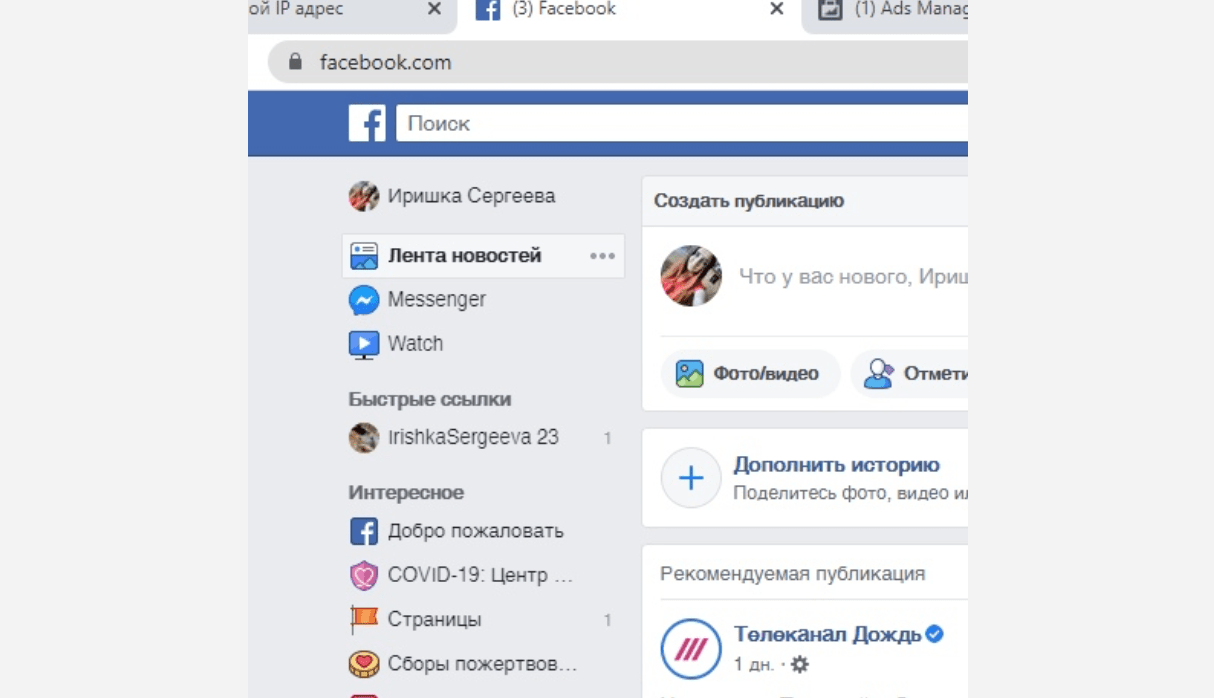Screen dimensions: 1214x698
Task: Click the Что у вас нового post field
Action: (x=852, y=276)
